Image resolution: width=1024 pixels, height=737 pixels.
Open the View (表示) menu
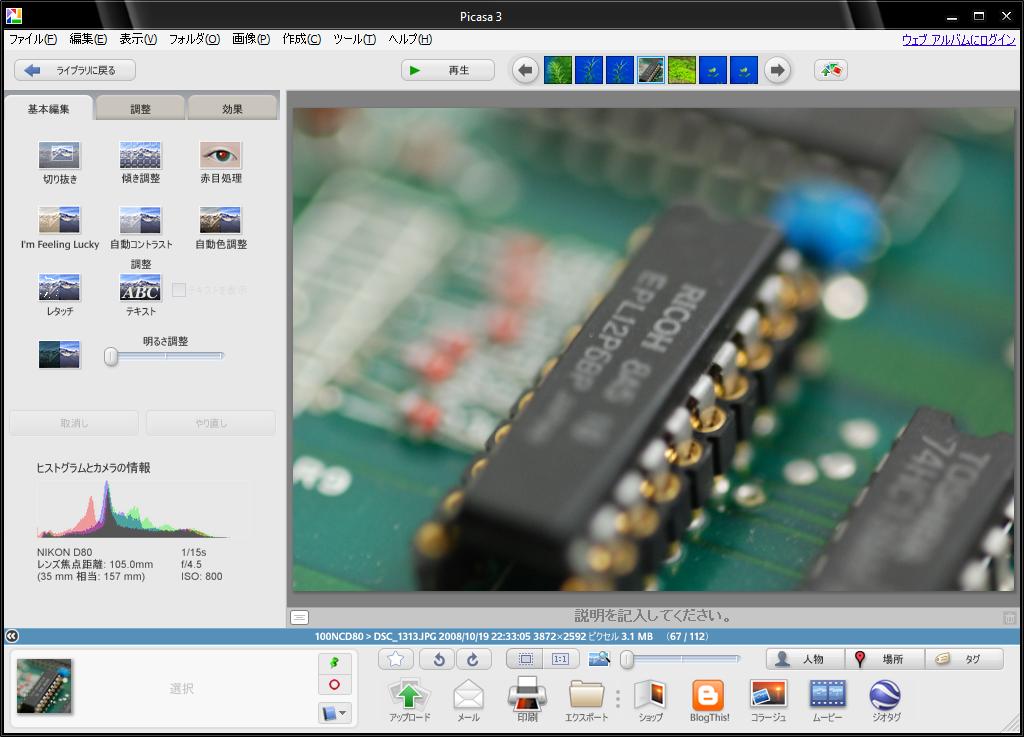138,39
